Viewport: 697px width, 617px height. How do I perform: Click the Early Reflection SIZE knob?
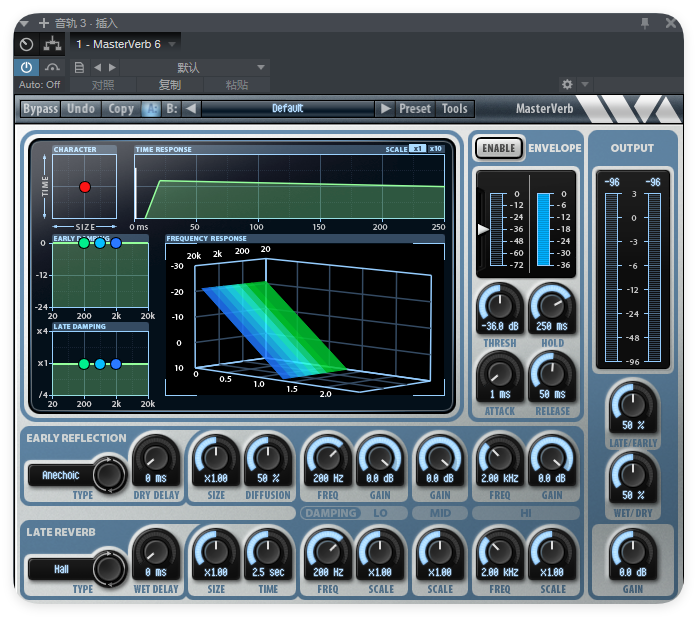(216, 458)
